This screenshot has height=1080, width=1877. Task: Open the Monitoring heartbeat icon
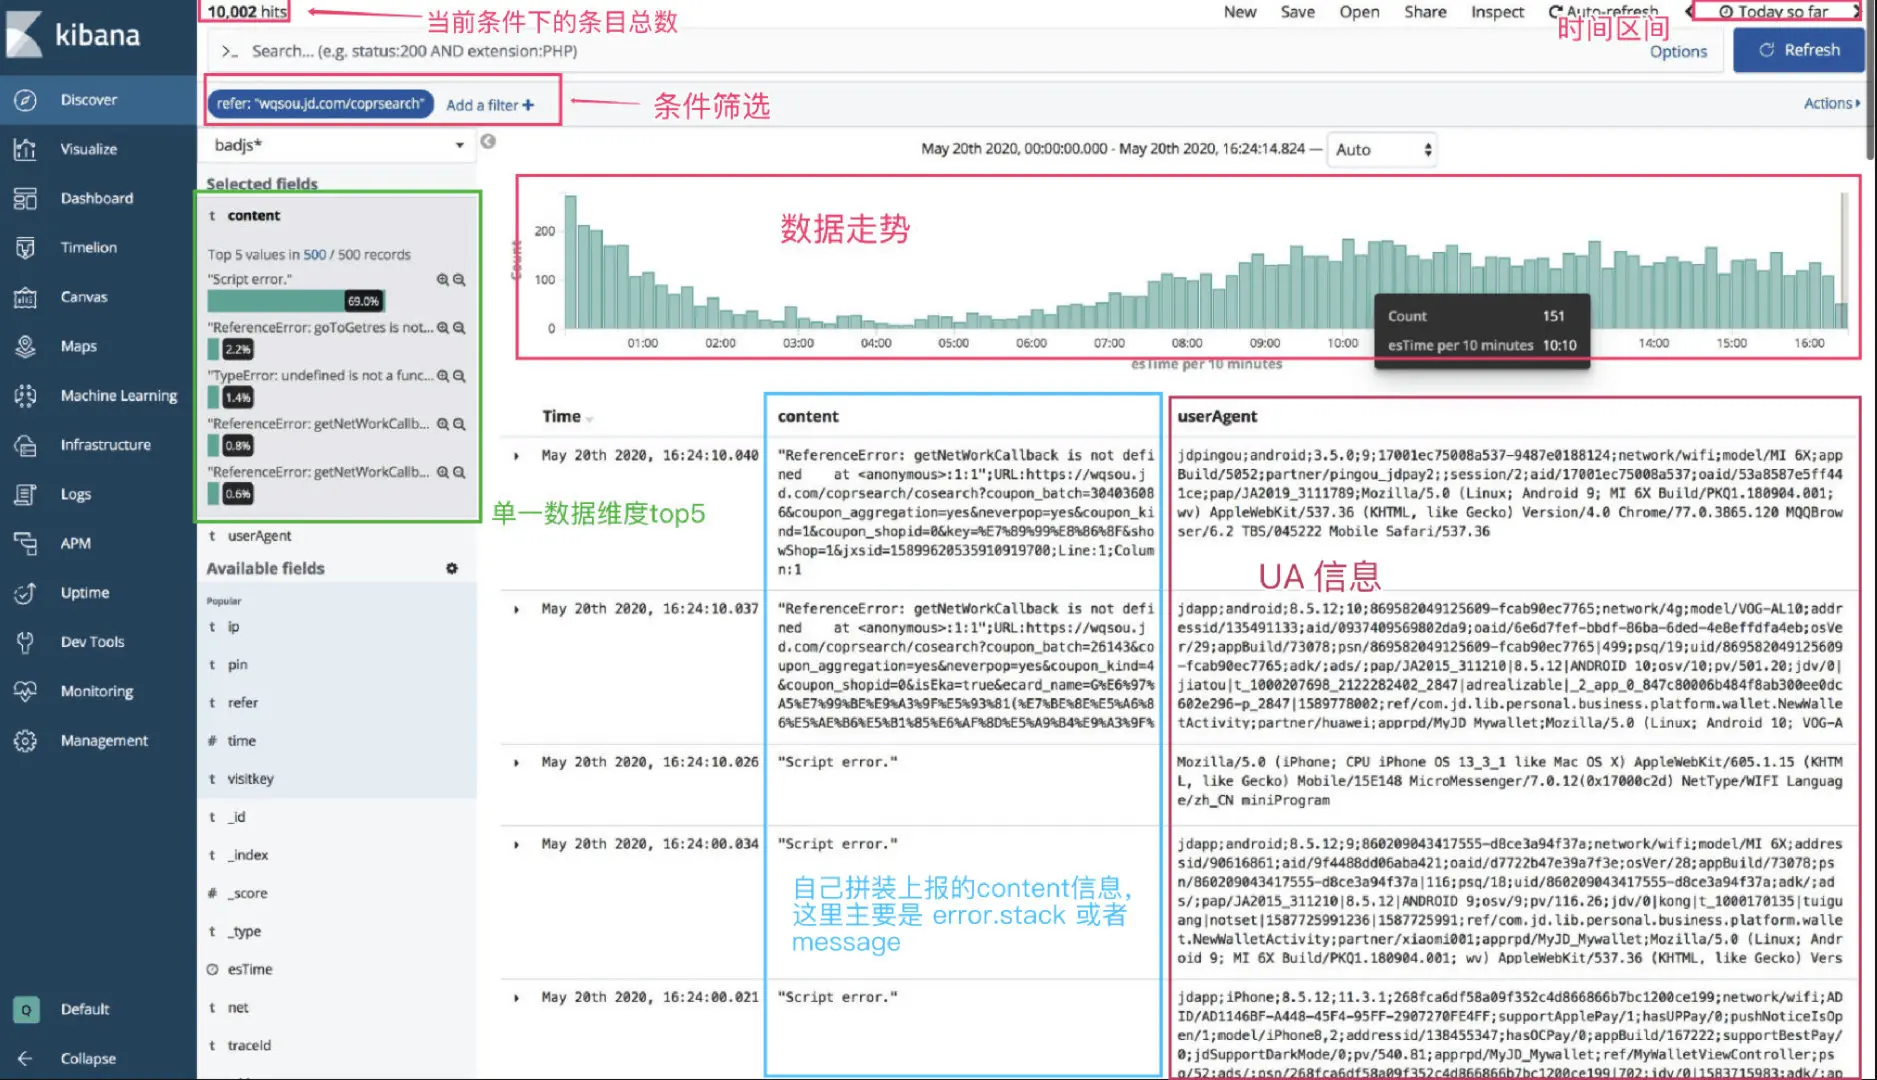26,691
